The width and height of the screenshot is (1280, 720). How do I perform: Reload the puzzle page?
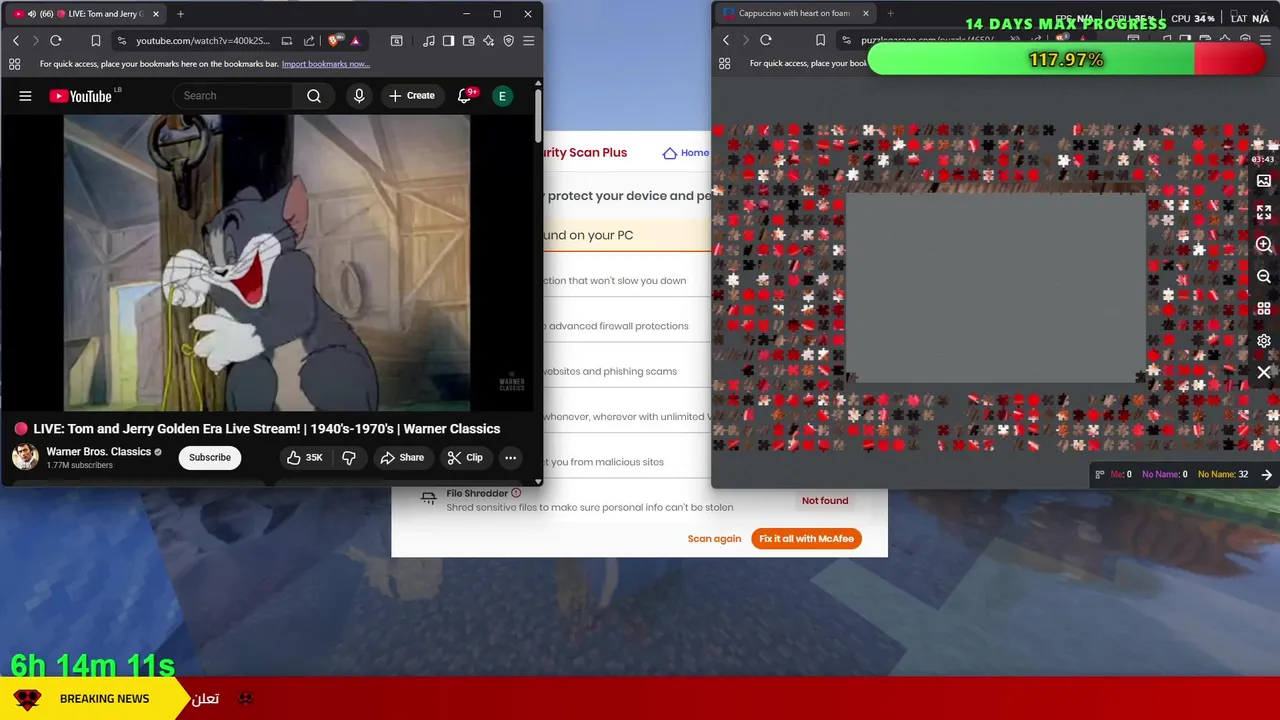766,40
